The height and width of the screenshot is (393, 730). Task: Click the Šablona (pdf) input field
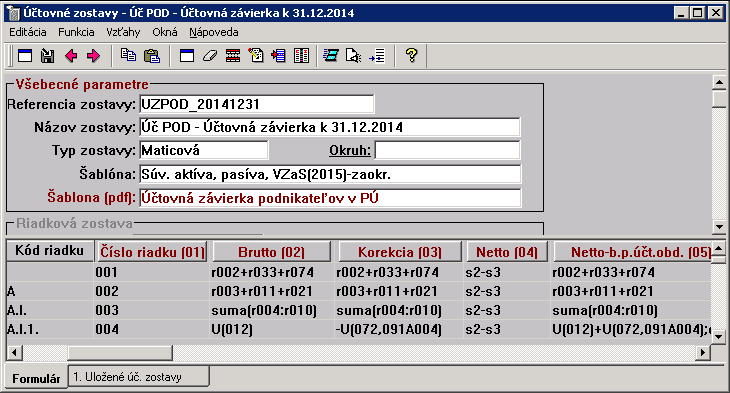tap(330, 198)
